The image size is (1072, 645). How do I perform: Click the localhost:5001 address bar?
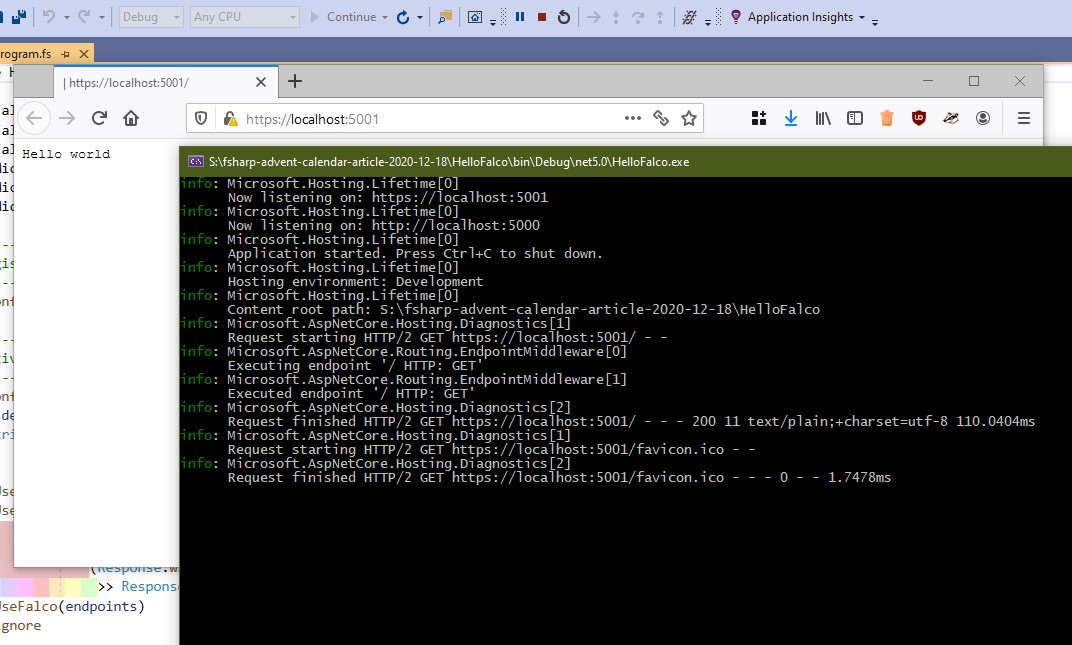[420, 119]
